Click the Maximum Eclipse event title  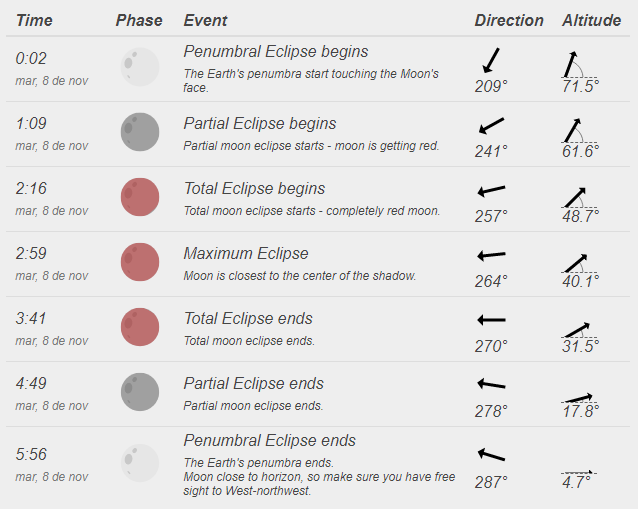click(x=246, y=254)
